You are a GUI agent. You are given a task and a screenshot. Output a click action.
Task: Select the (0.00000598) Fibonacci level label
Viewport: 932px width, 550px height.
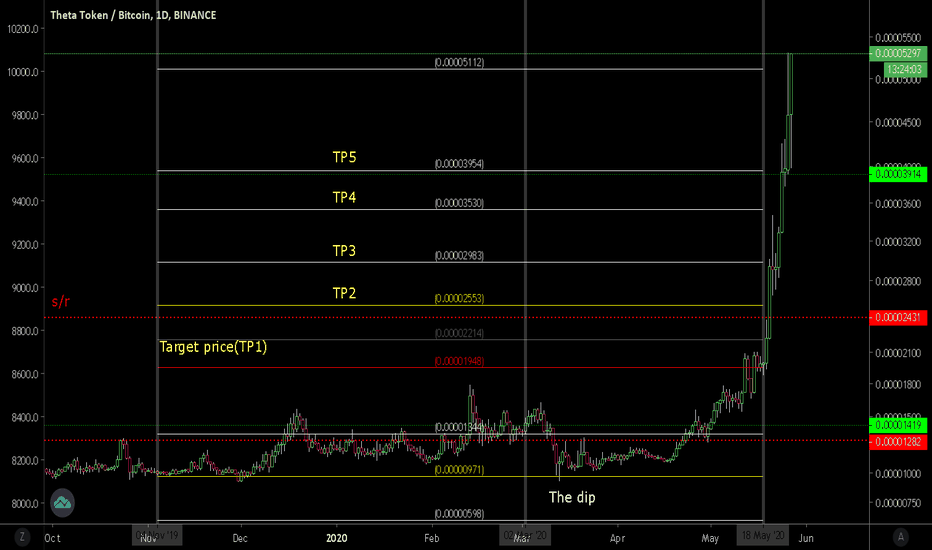(459, 514)
